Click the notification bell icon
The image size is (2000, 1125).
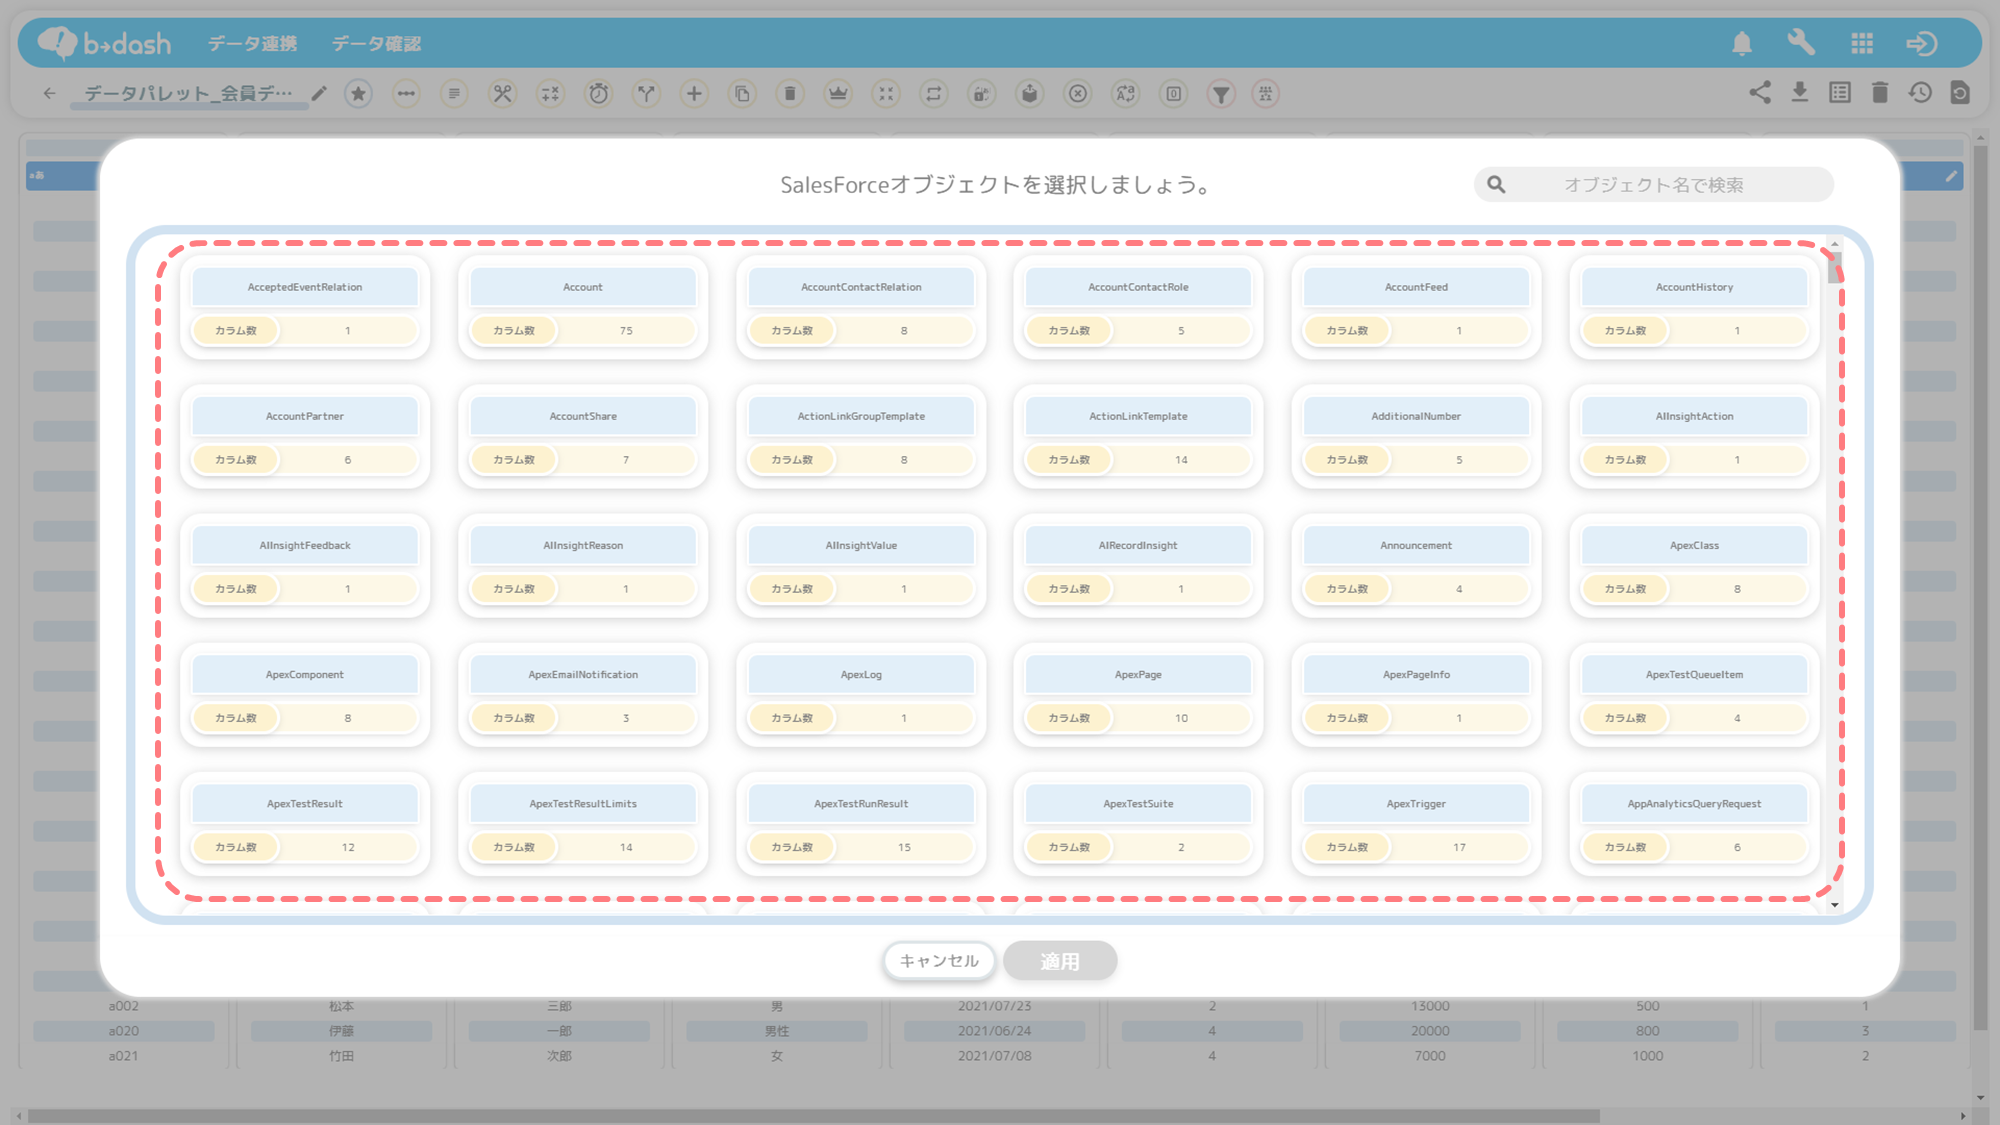click(1742, 43)
